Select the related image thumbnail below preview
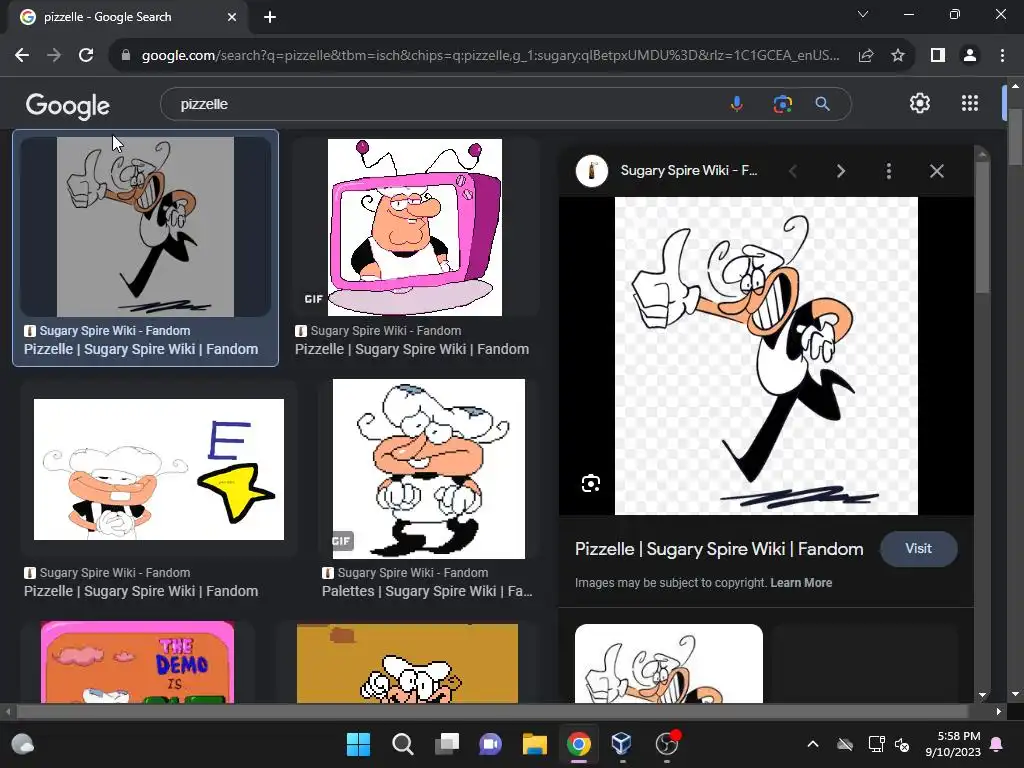Image resolution: width=1024 pixels, height=768 pixels. pyautogui.click(x=669, y=664)
